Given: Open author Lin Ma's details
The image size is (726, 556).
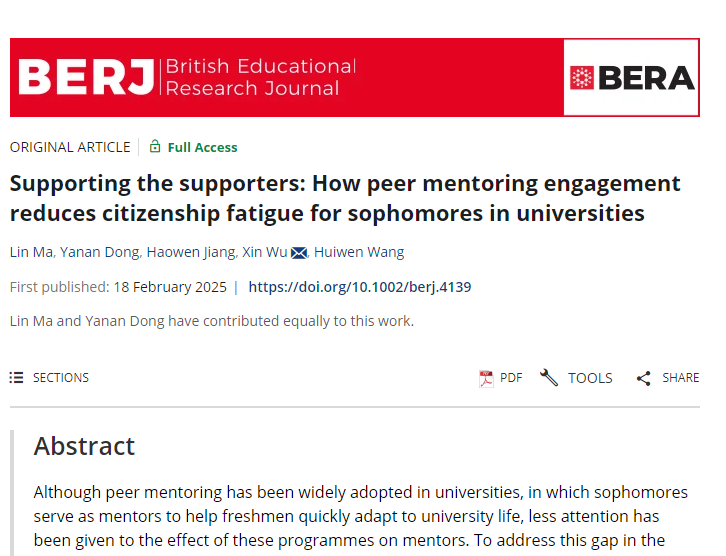Looking at the screenshot, I should click(x=31, y=252).
